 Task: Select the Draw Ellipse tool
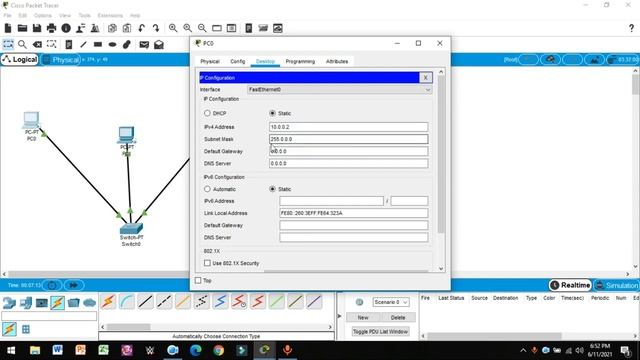coord(113,44)
